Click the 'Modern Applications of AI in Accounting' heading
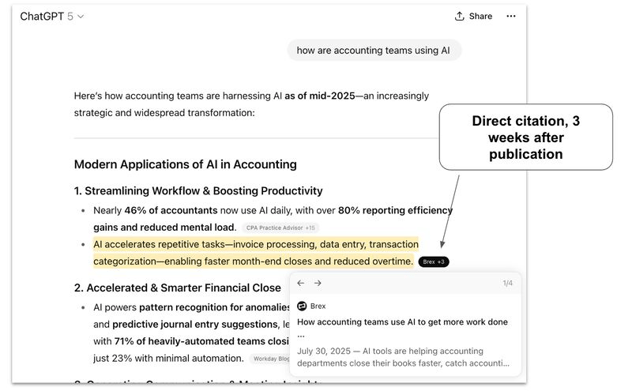 (185, 164)
